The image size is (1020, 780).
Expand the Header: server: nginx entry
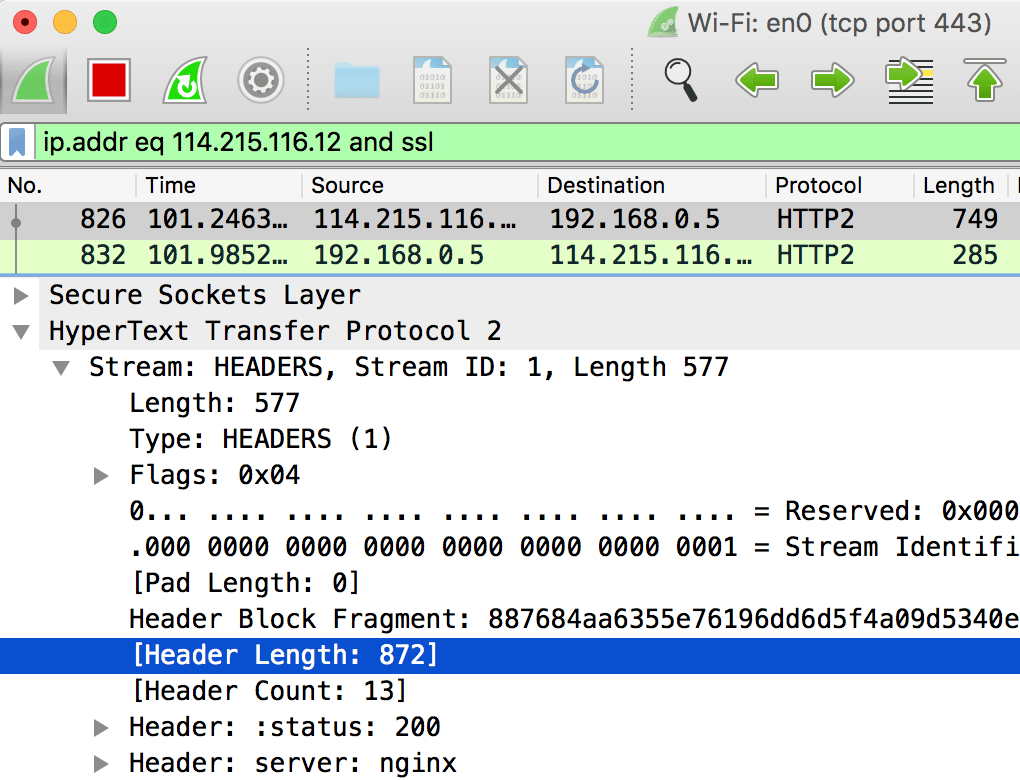pos(101,763)
